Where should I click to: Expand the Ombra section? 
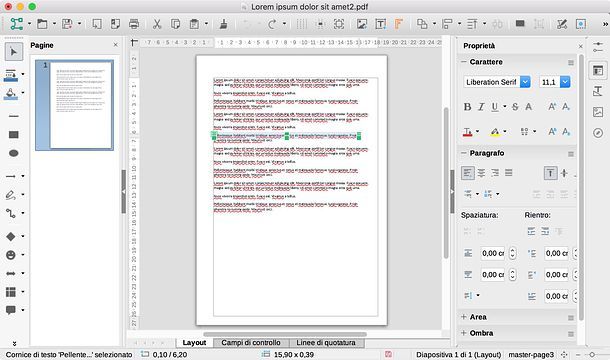464,333
